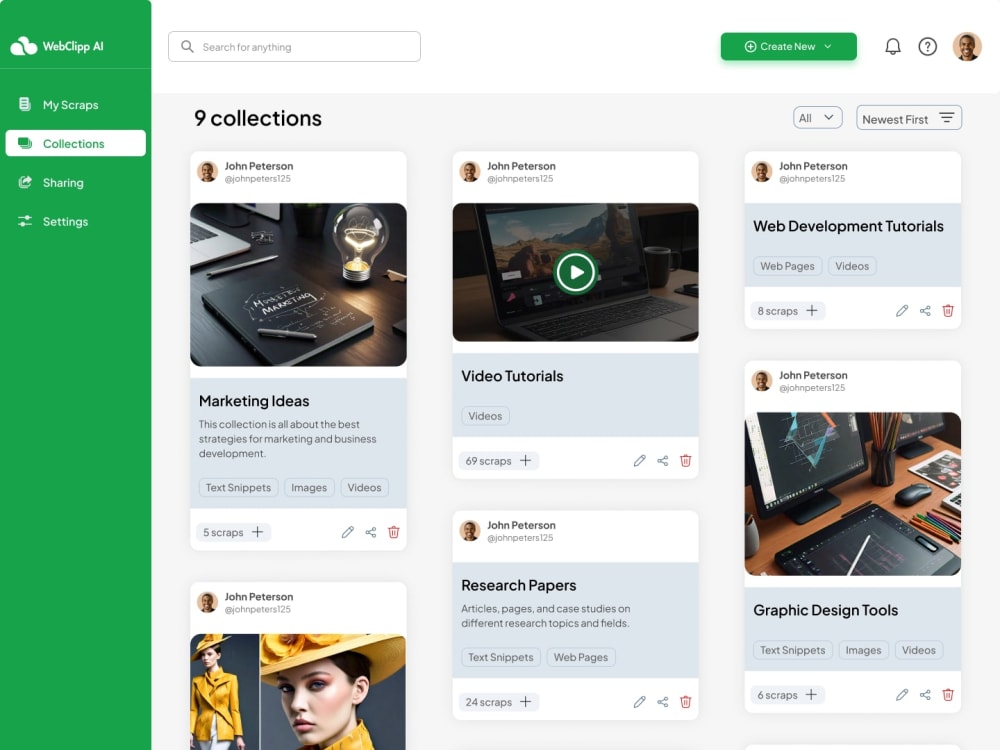Screen dimensions: 1000x750
Task: Open the Graphic Design Tools desk thumbnail
Action: pos(853,494)
